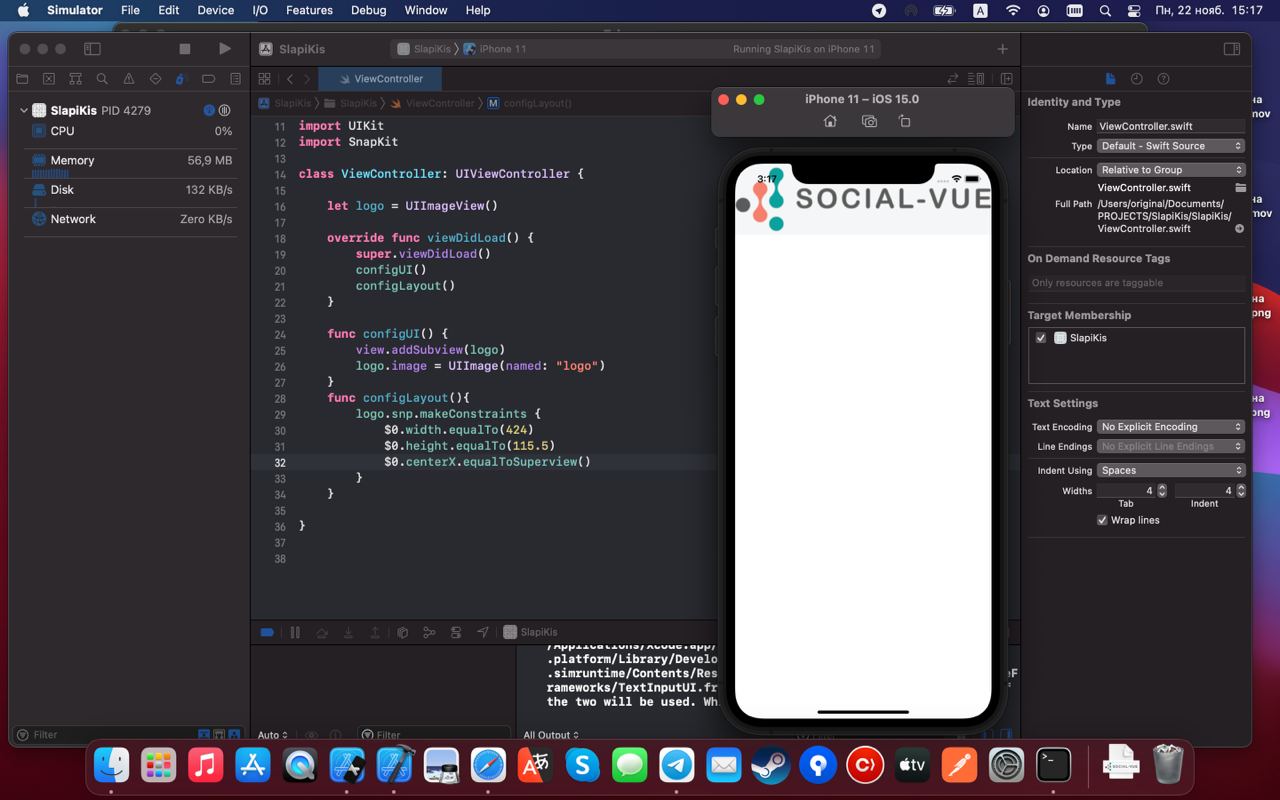Open the All Output console dropdown
1280x800 pixels.
pos(551,735)
